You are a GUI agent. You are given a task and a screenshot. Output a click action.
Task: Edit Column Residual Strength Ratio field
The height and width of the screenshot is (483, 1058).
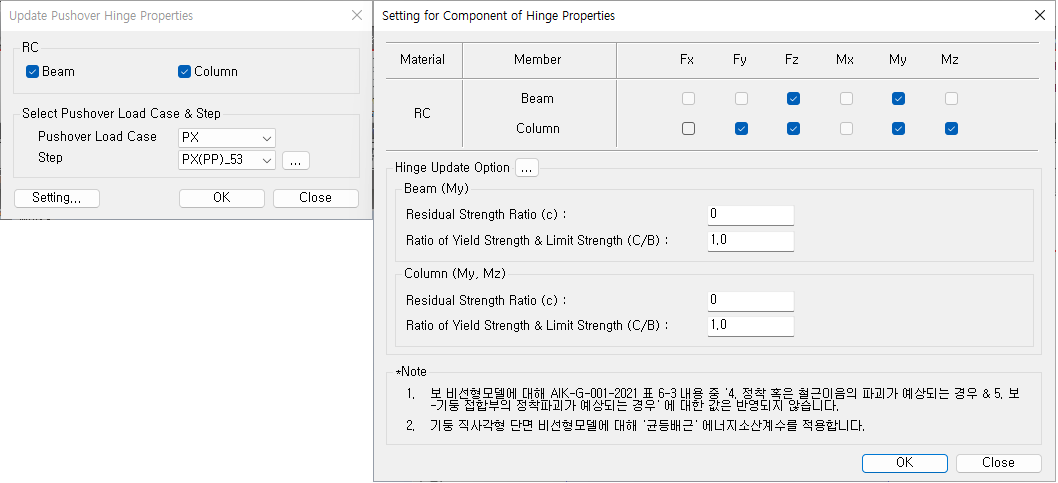751,300
